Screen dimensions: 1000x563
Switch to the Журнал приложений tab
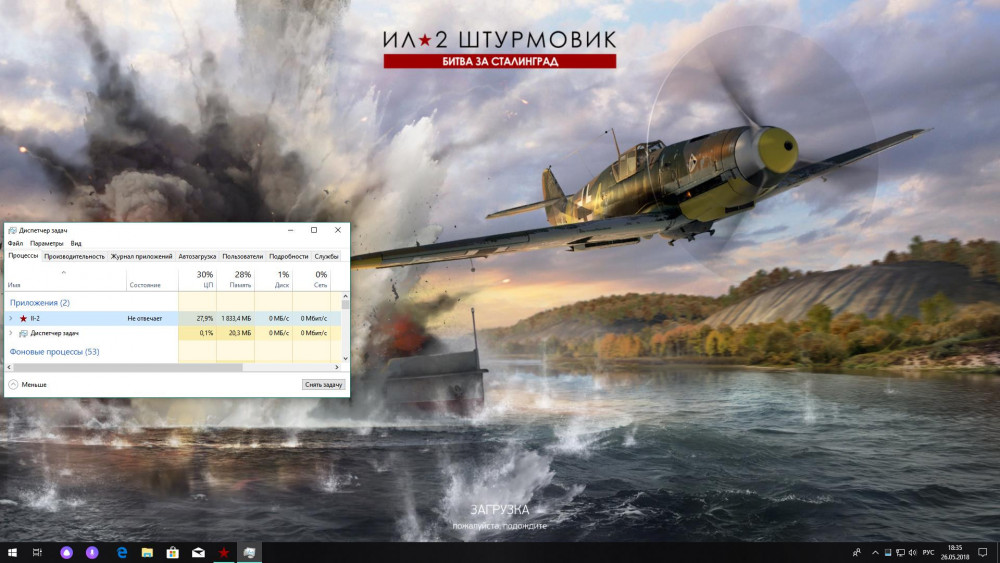pyautogui.click(x=142, y=256)
